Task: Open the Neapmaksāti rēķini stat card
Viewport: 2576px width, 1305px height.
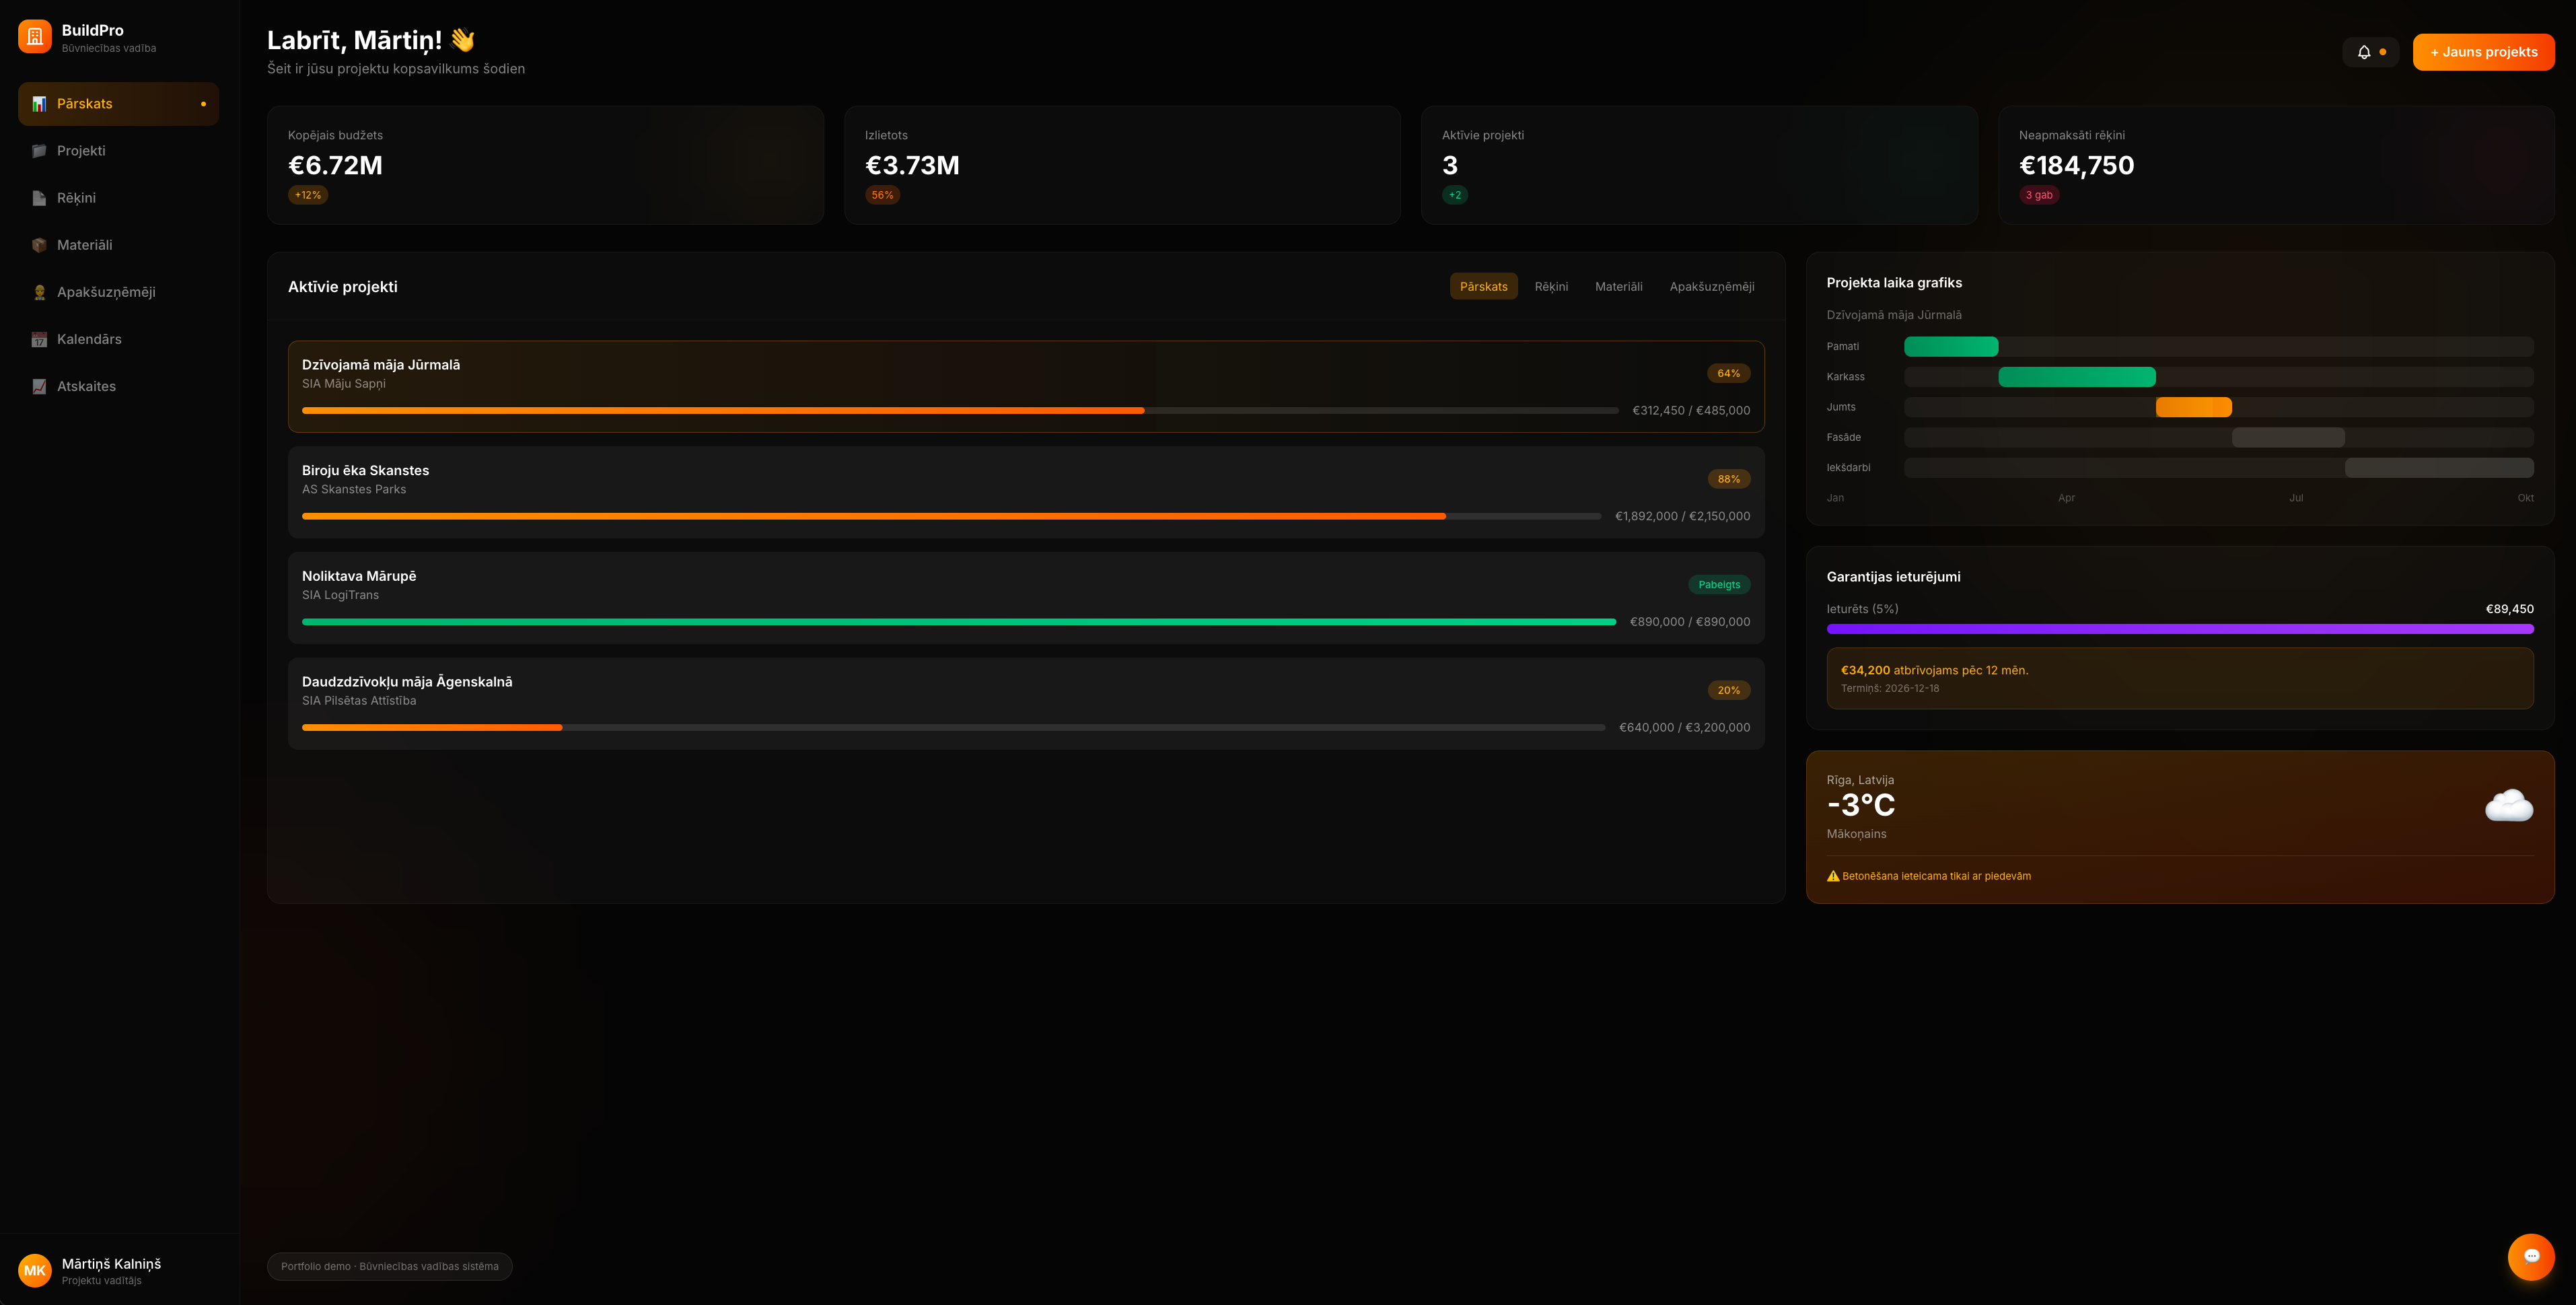Action: point(2275,165)
